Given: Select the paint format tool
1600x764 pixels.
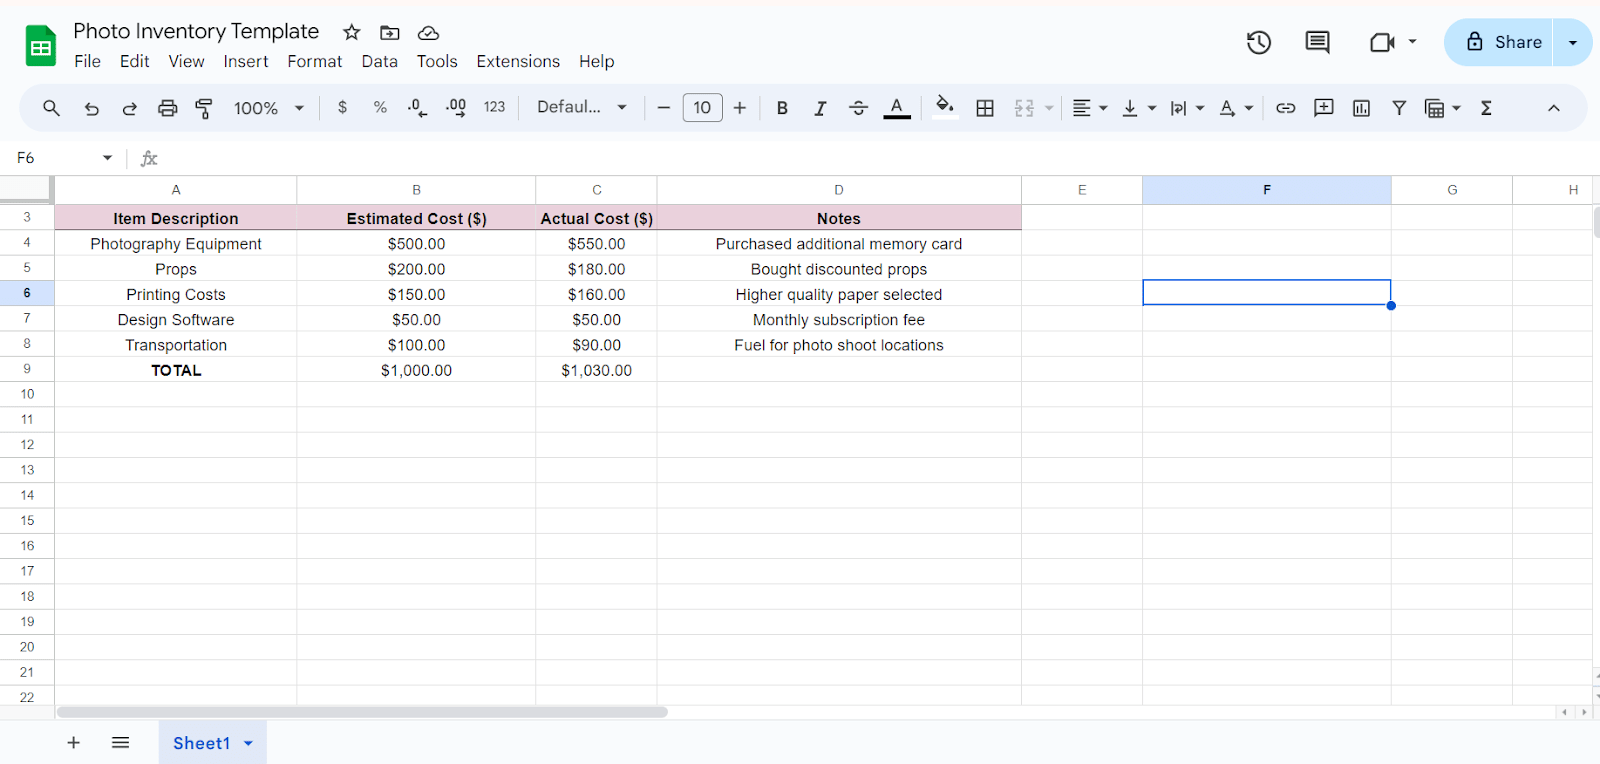Looking at the screenshot, I should [x=204, y=108].
